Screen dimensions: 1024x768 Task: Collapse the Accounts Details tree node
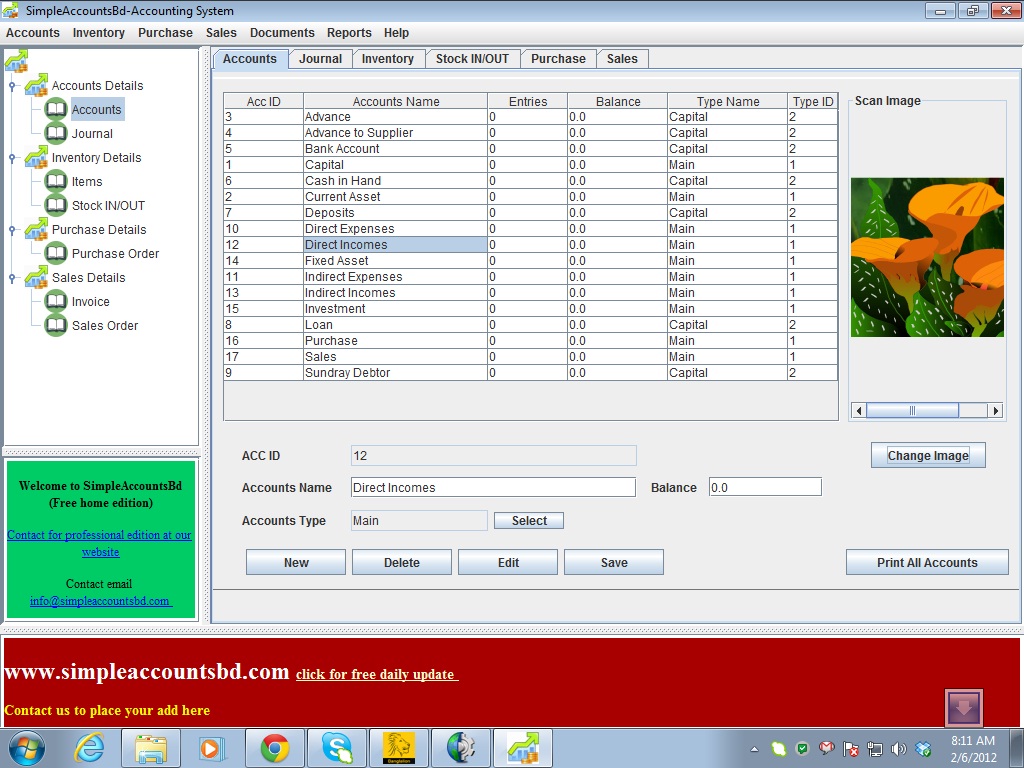tap(12, 86)
